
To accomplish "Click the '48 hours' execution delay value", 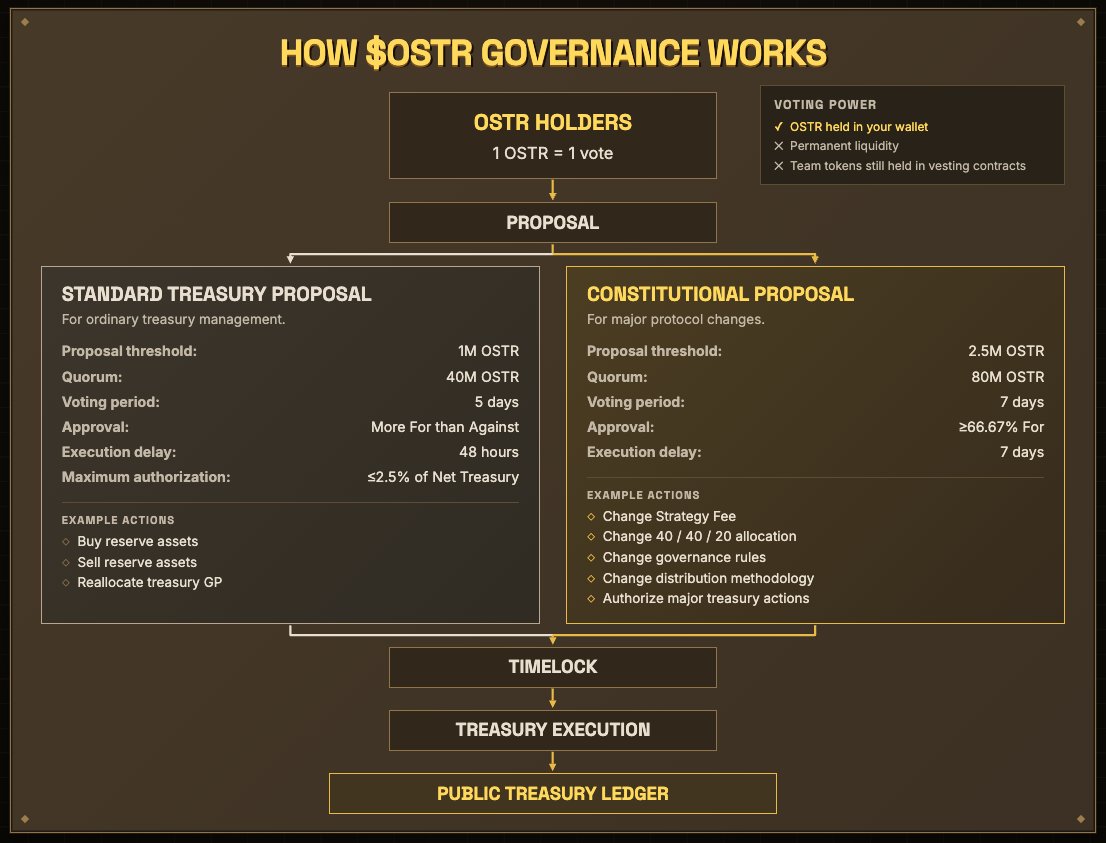I will (489, 452).
